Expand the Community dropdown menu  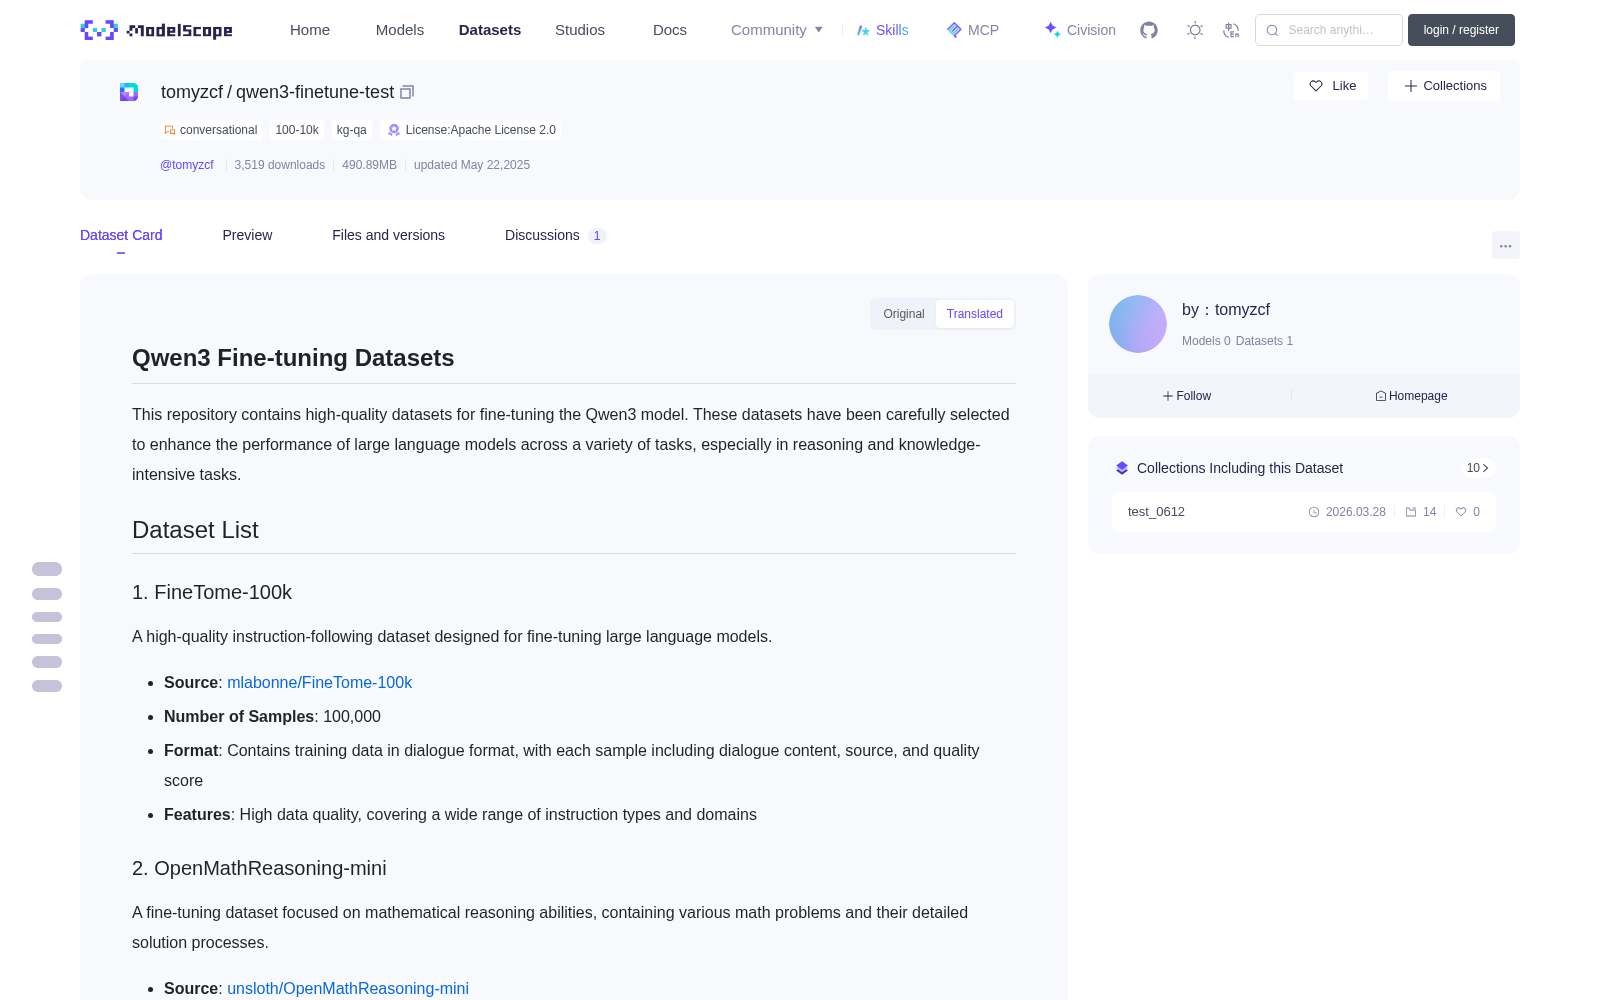click(x=777, y=30)
